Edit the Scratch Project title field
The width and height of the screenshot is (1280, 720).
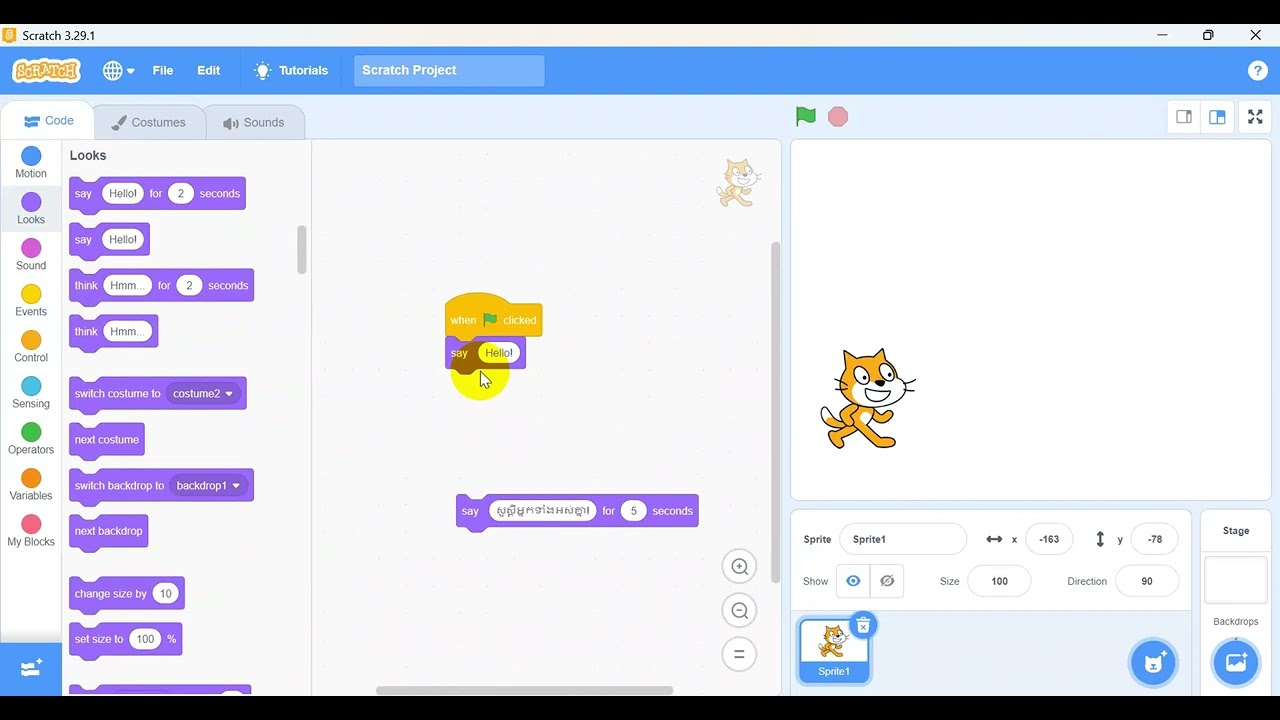pyautogui.click(x=449, y=71)
